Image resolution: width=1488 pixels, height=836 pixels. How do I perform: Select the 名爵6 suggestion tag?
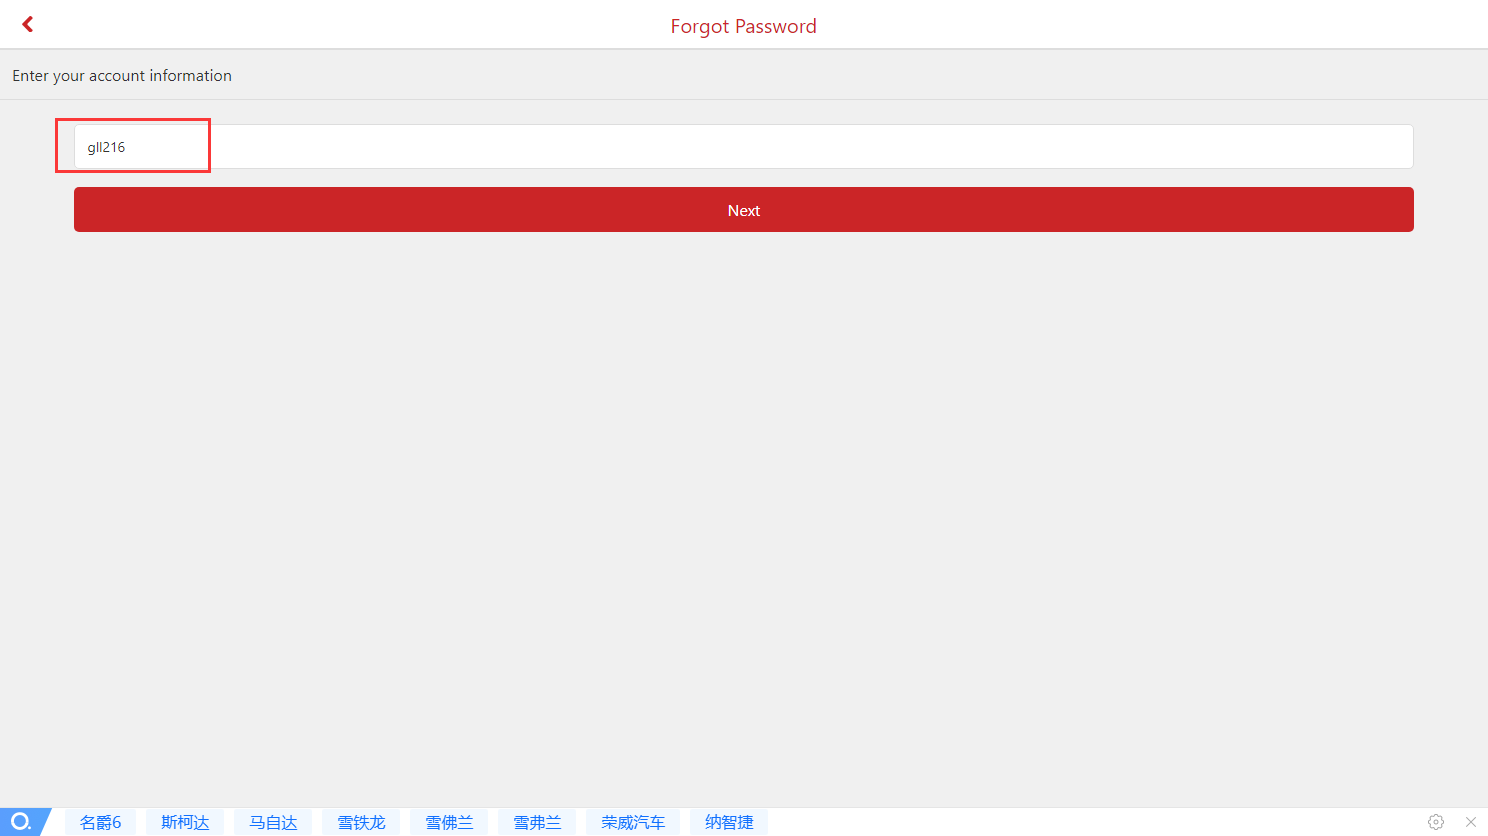(100, 822)
